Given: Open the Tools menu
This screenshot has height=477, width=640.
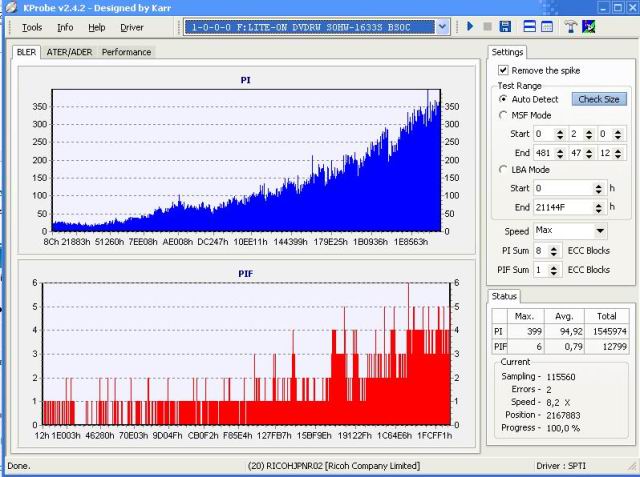Looking at the screenshot, I should pos(32,27).
